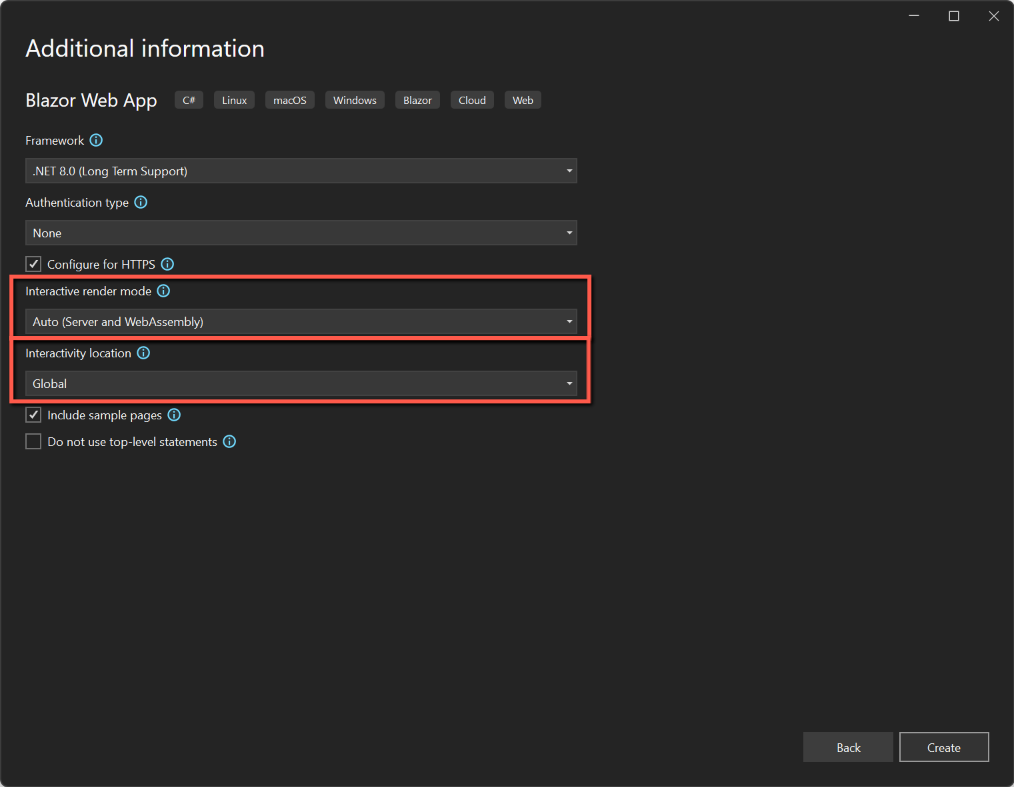Screen dimensions: 1014x787
Task: Click the Blazor tag label
Action: point(417,99)
